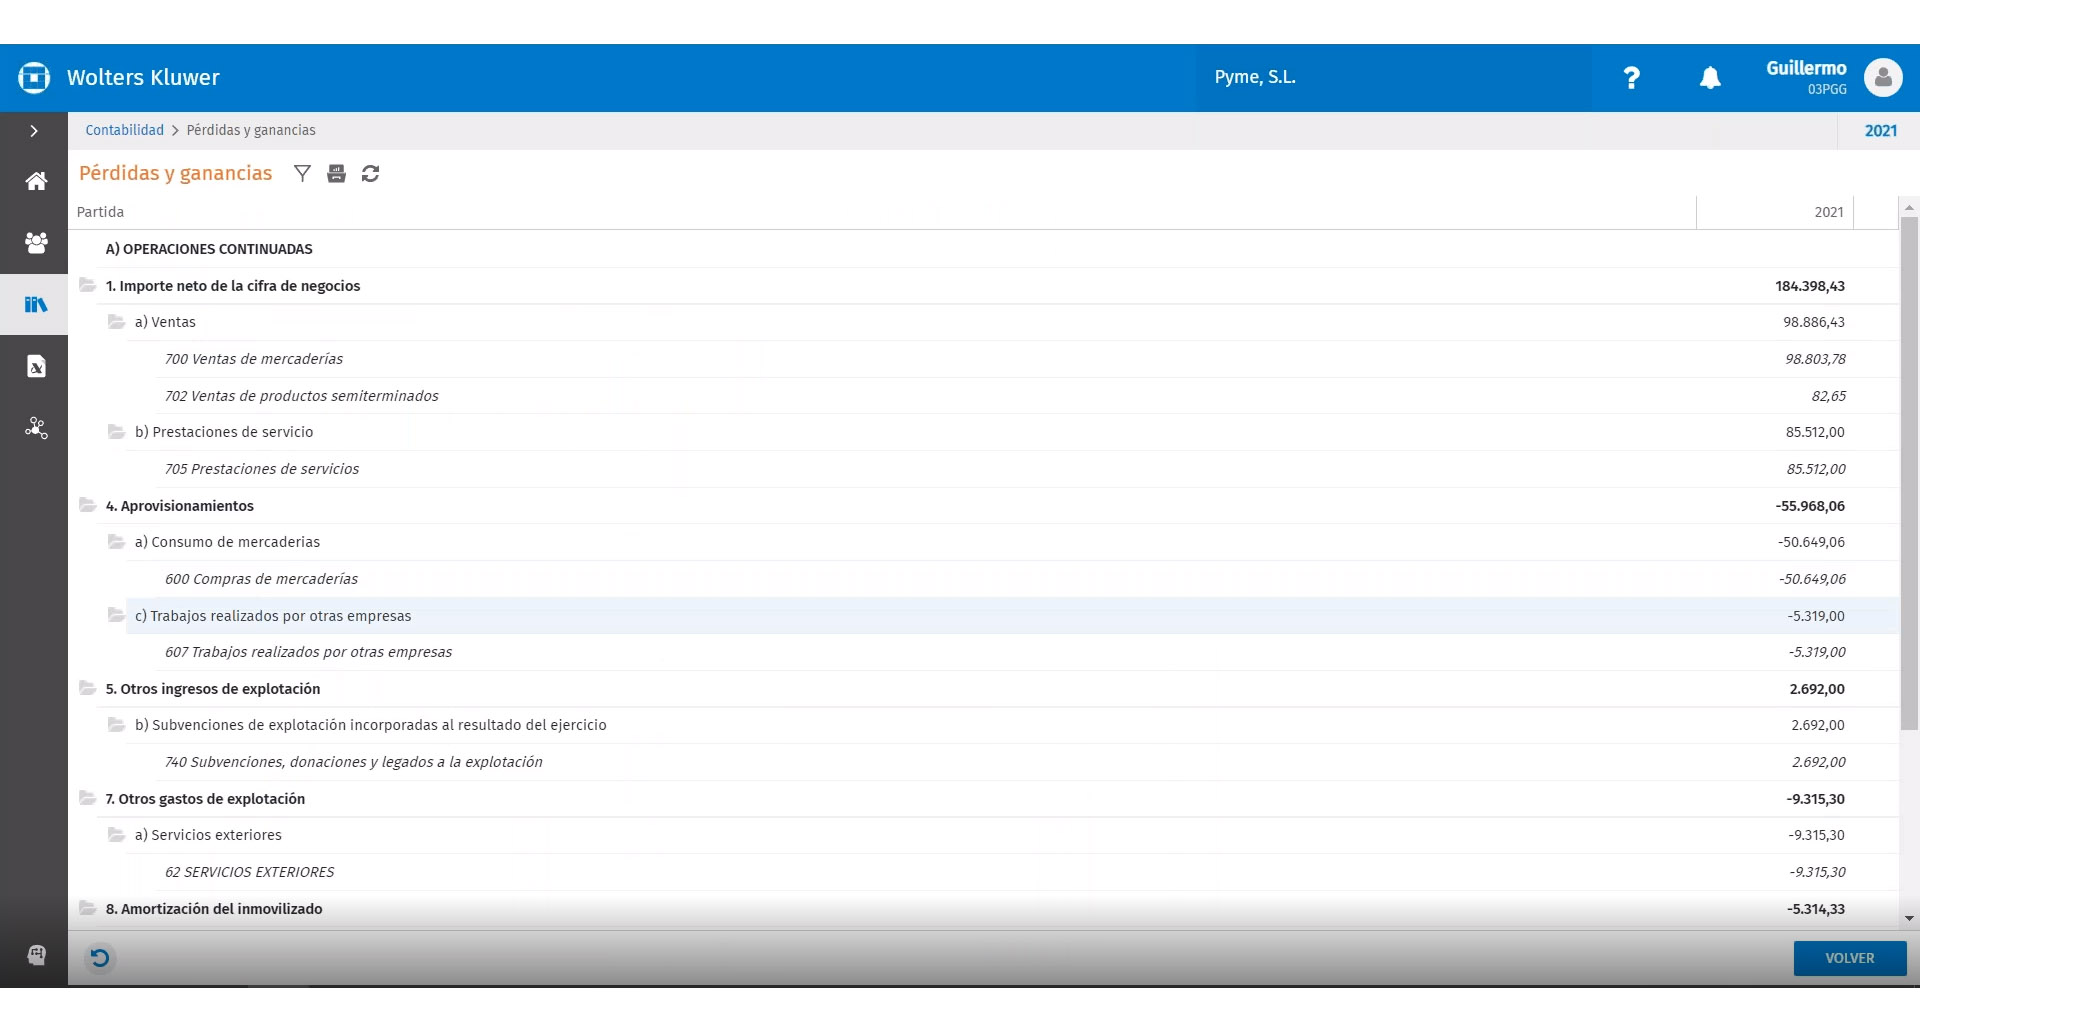
Task: Click the scrollbar down arrow
Action: 1909,918
